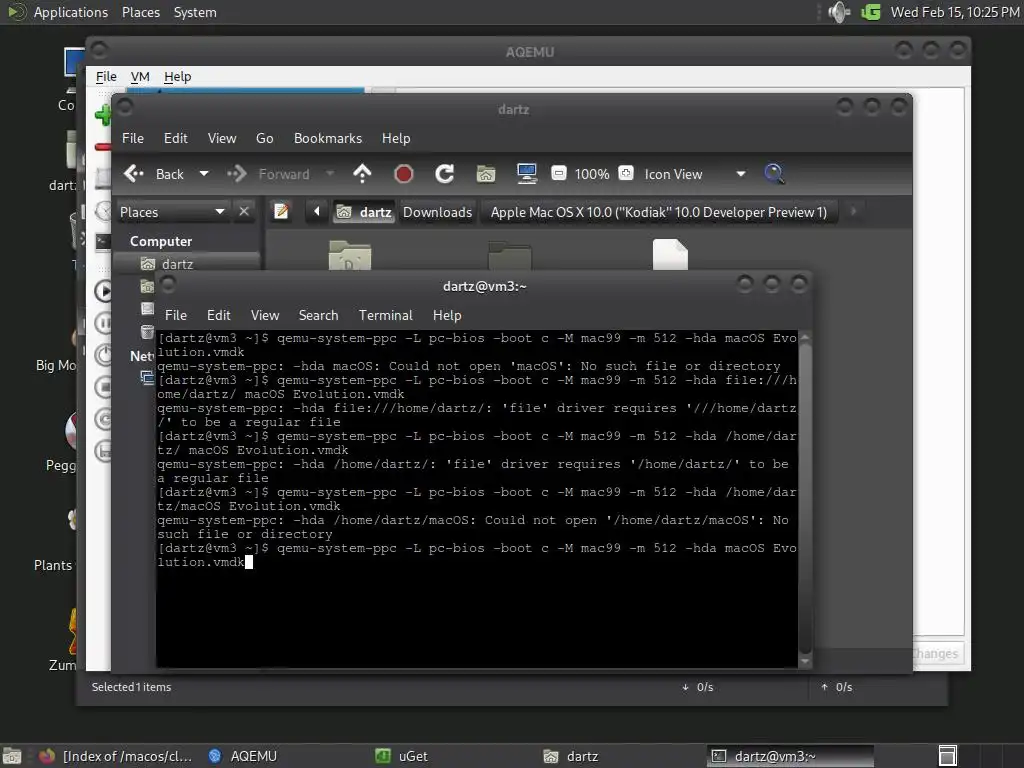
Task: Click the Downloads path bar button
Action: (438, 212)
